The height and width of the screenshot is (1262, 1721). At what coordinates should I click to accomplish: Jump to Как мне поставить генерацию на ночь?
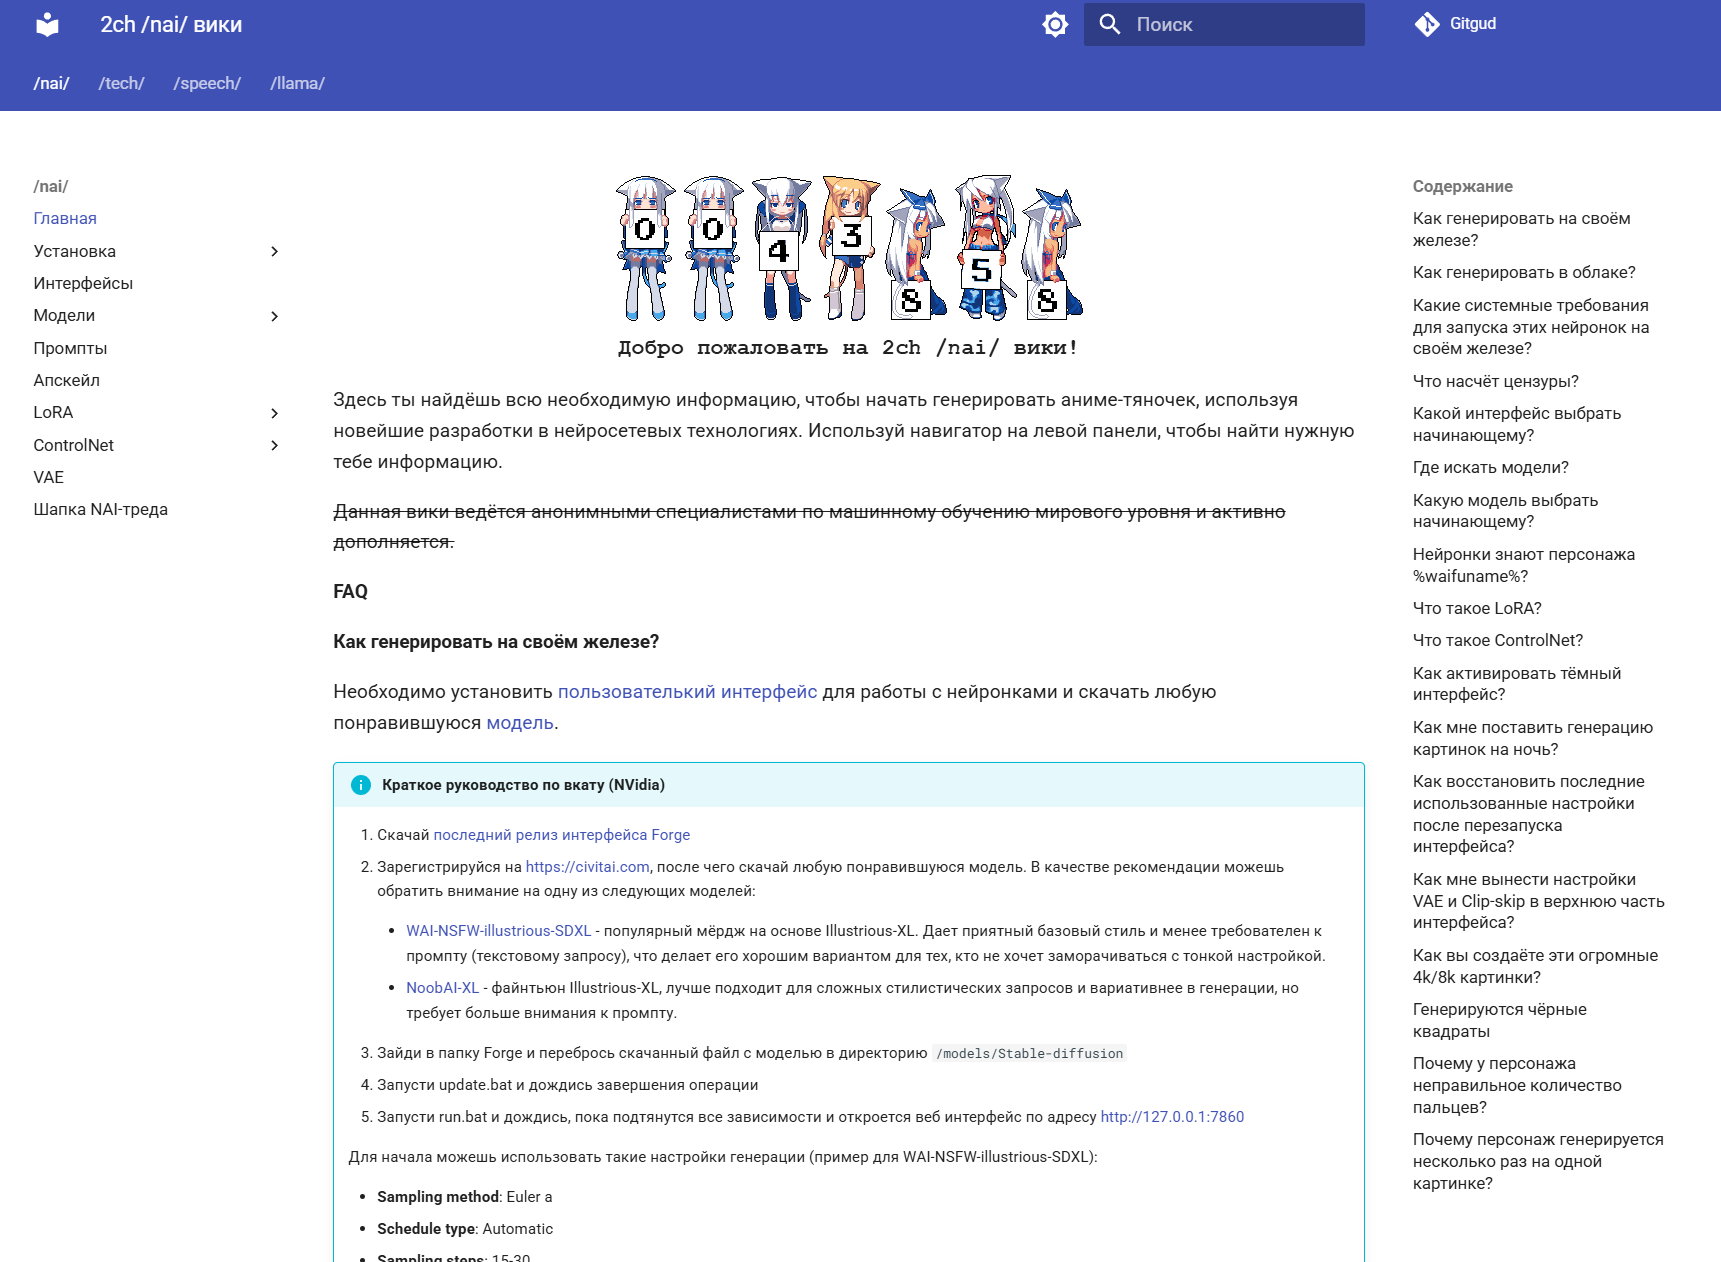tap(1533, 738)
